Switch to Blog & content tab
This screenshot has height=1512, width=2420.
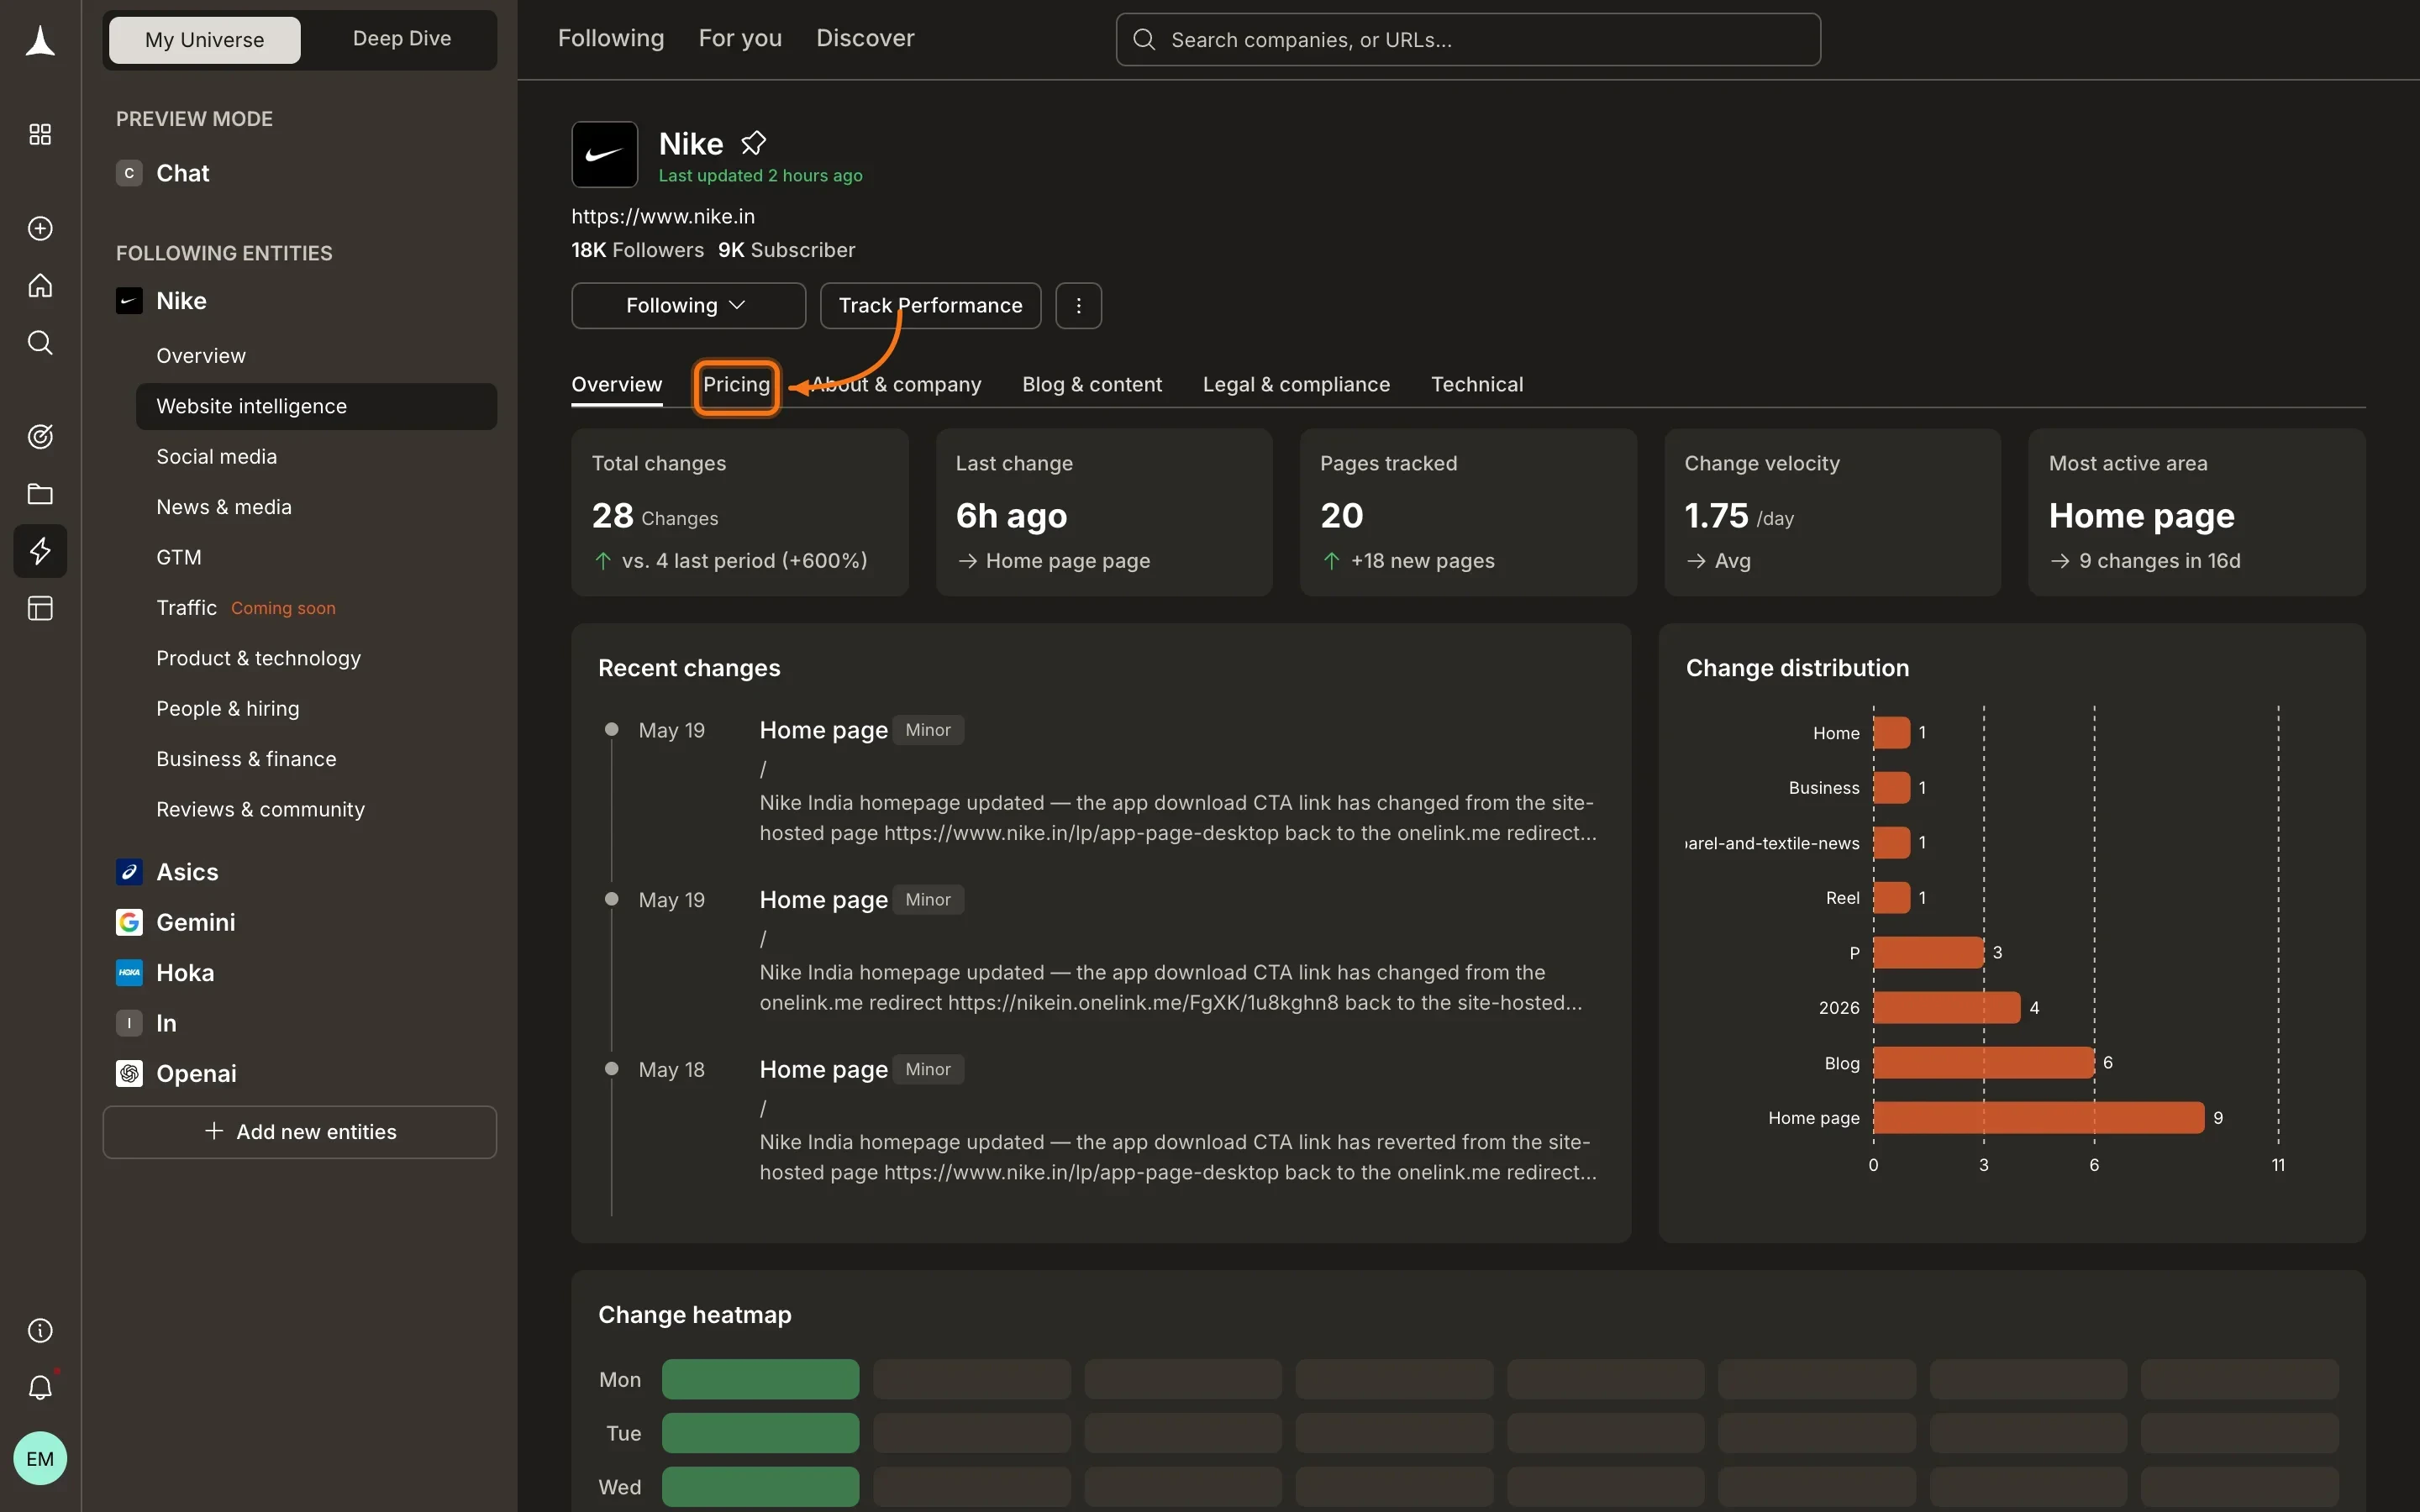(x=1092, y=385)
